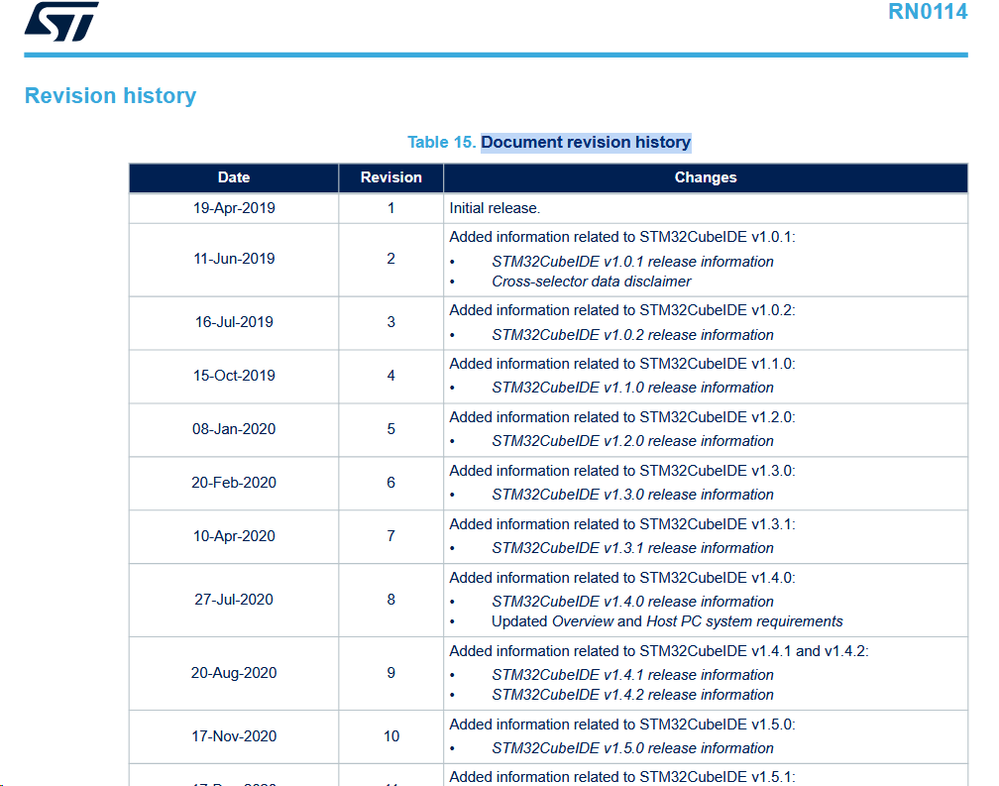This screenshot has height=786, width=999.
Task: Open STM32CubeIDE v1.2.0 release information link
Action: click(x=633, y=441)
